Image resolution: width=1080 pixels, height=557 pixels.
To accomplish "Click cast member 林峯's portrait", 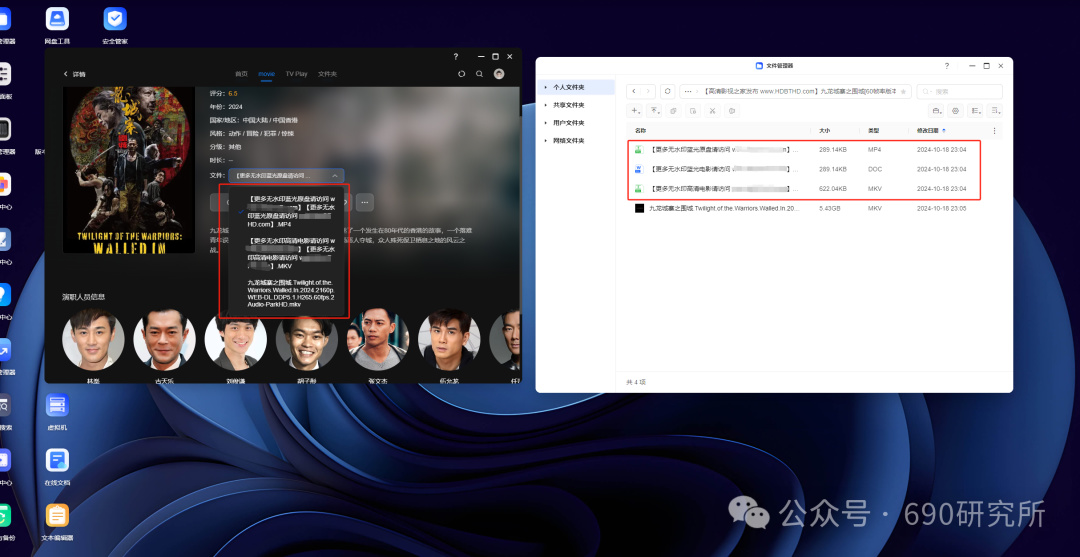I will [x=93, y=340].
